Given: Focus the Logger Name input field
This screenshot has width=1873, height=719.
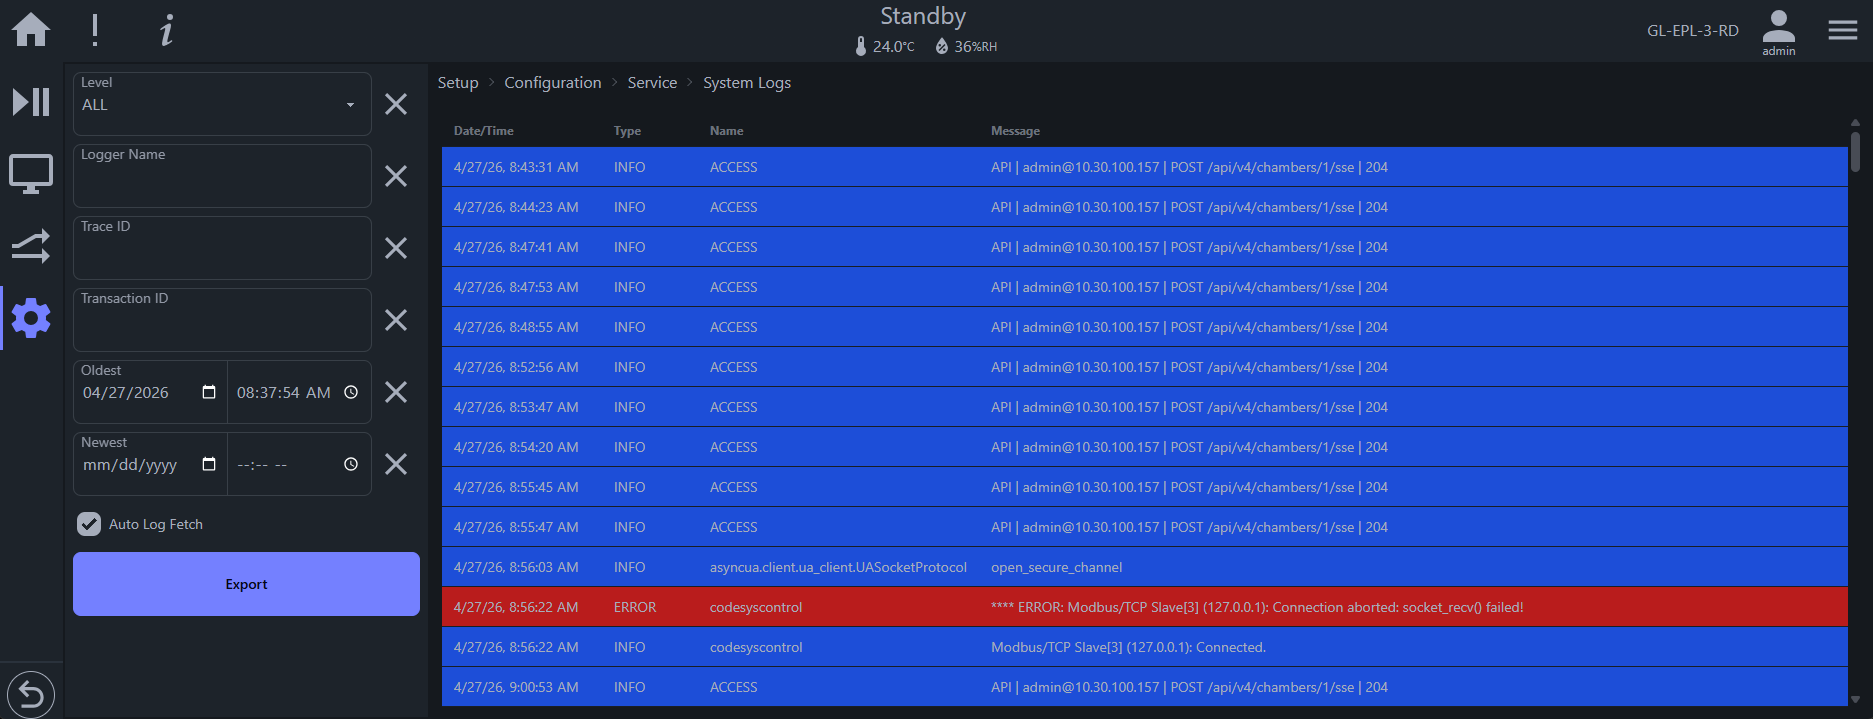Looking at the screenshot, I should [222, 176].
